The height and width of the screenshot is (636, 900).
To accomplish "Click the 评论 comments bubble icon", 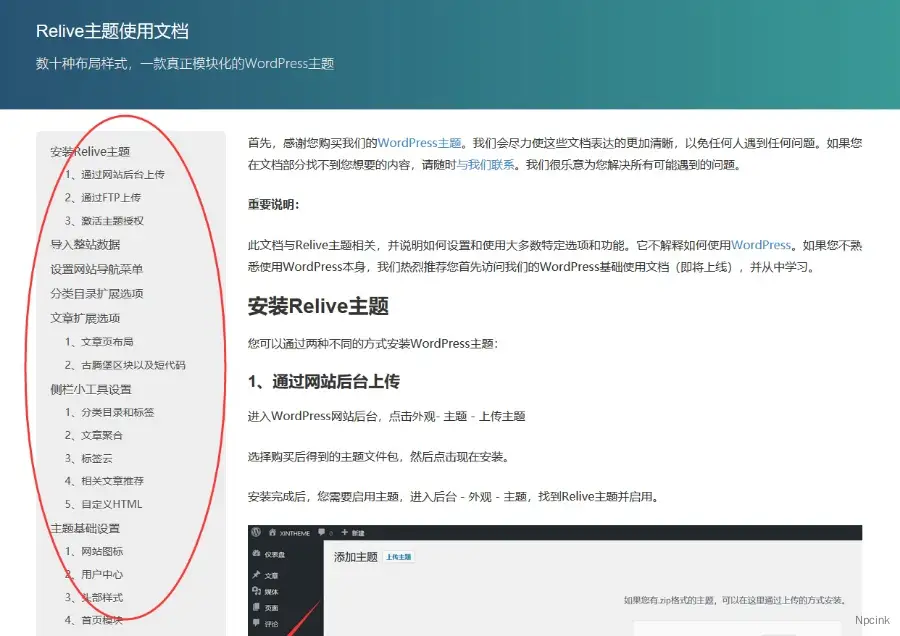I will click(256, 623).
